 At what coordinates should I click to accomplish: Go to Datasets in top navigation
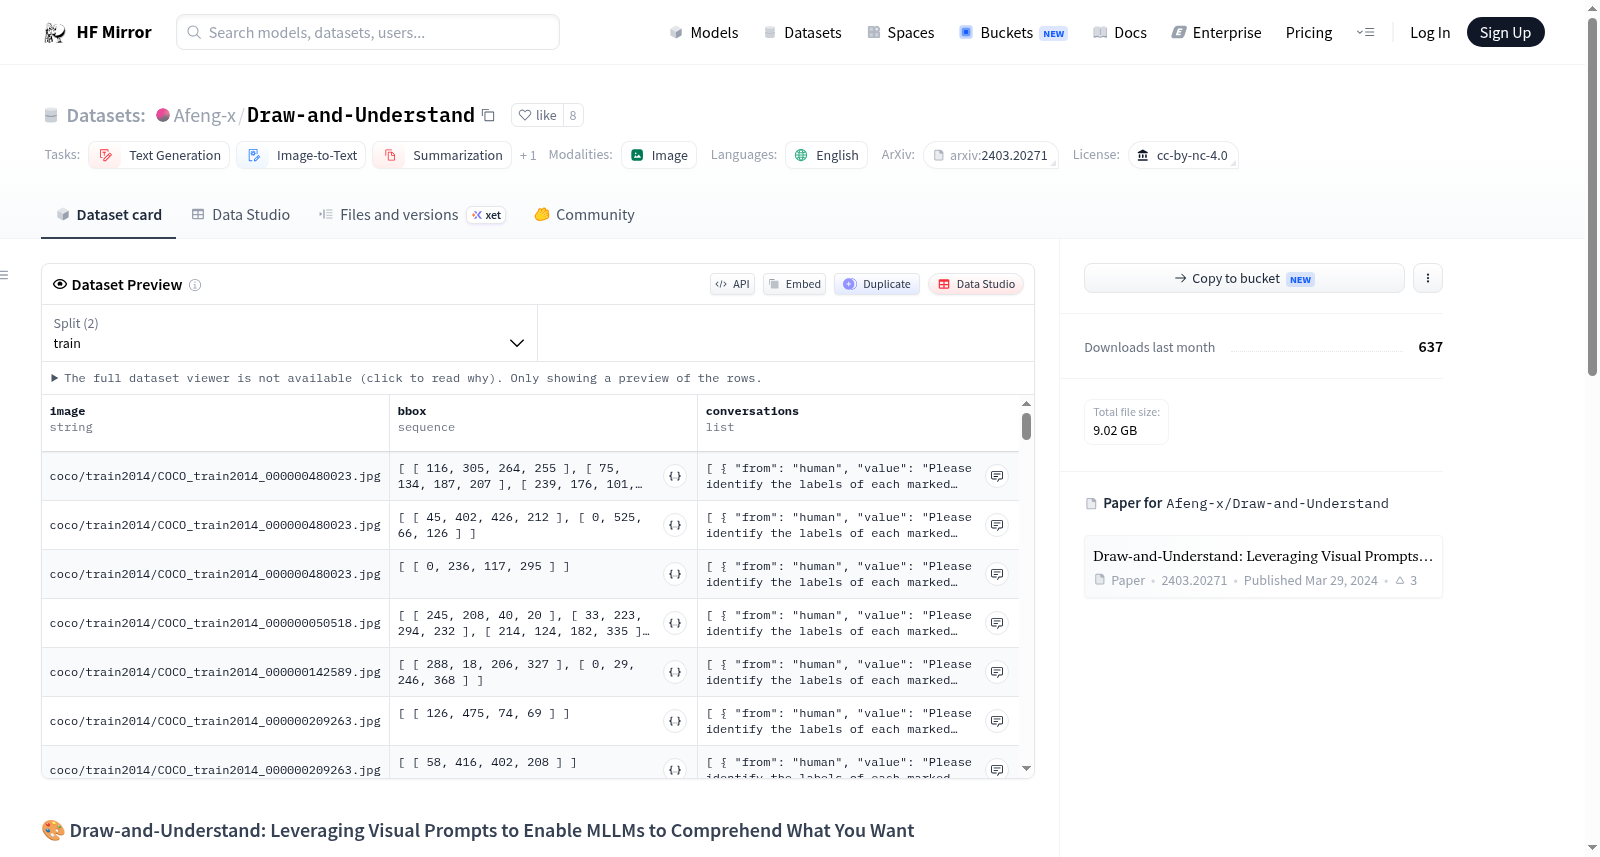pos(803,32)
